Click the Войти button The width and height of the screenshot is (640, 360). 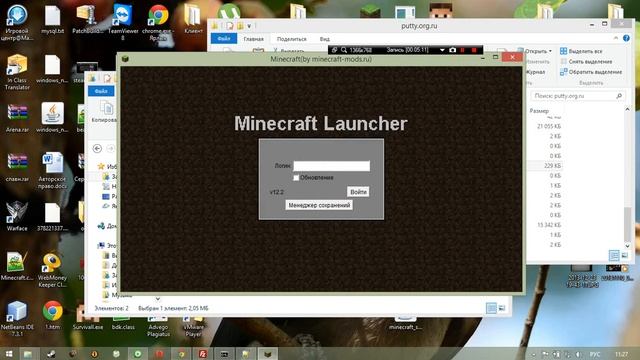pos(358,192)
